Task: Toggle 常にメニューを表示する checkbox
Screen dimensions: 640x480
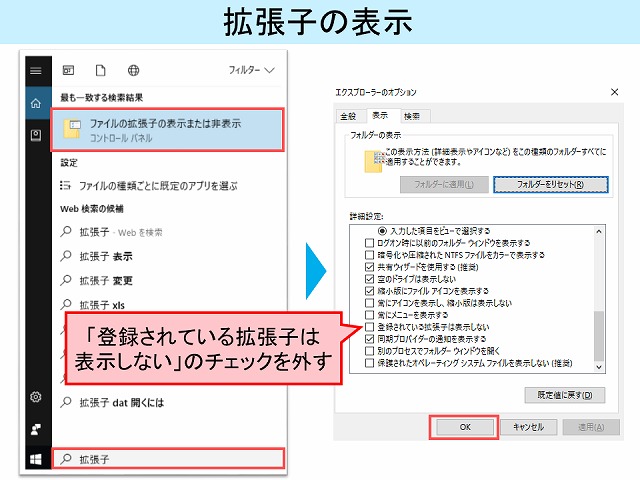Action: [369, 315]
